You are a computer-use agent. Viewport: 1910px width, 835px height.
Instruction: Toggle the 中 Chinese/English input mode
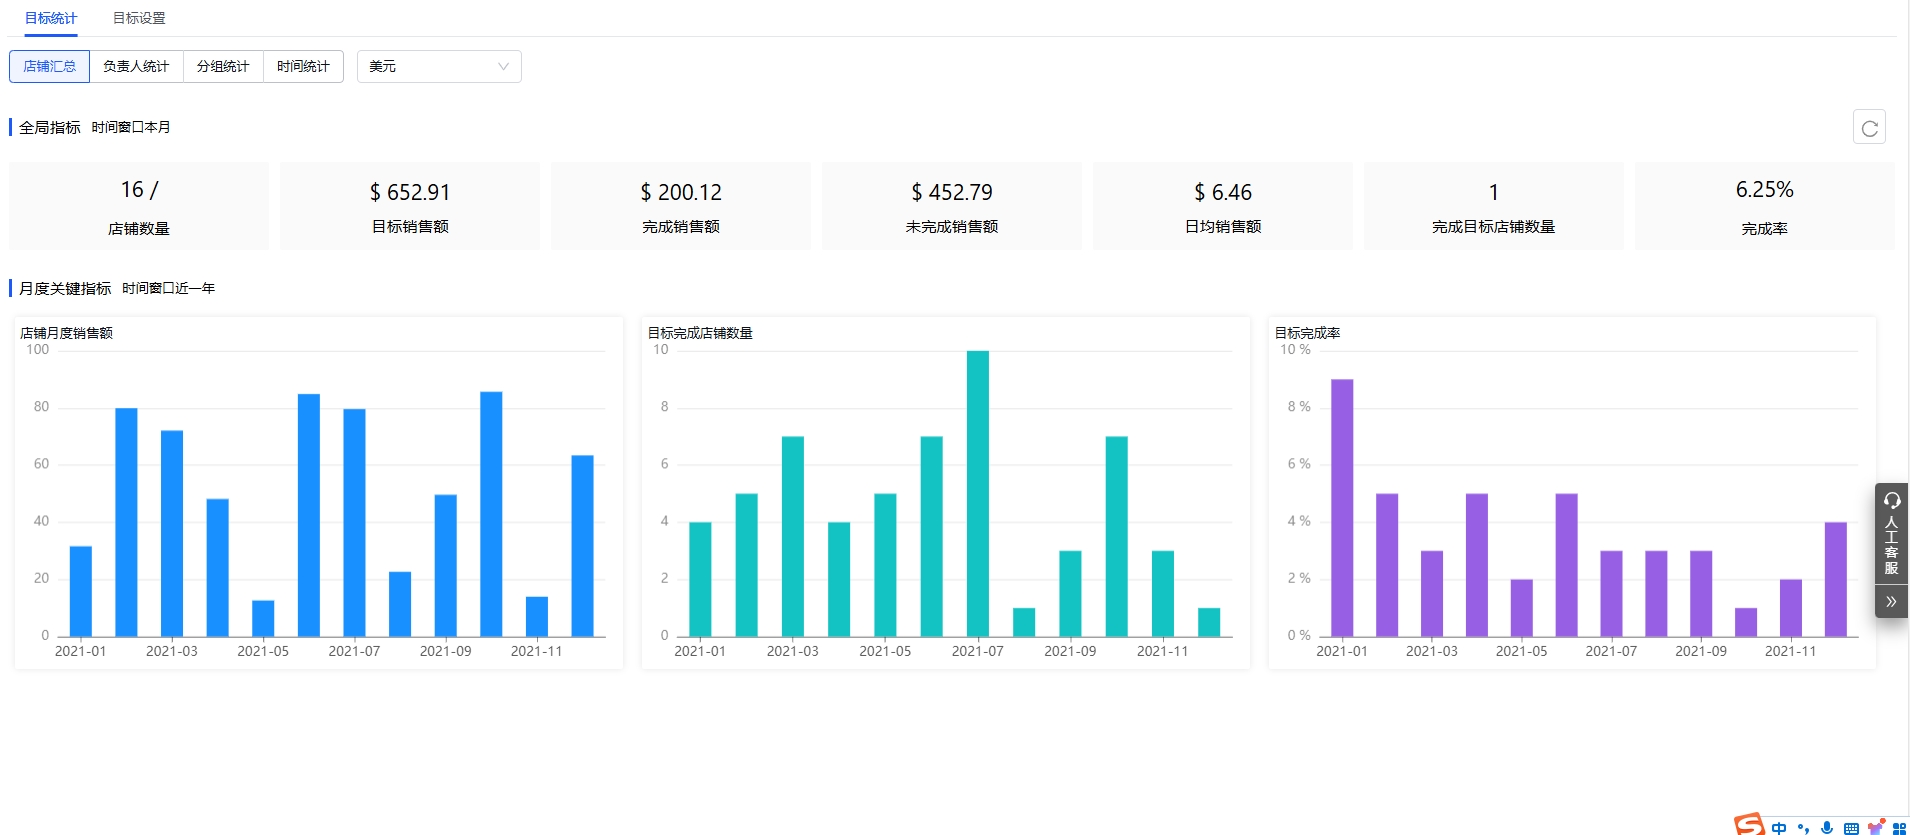(x=1779, y=828)
